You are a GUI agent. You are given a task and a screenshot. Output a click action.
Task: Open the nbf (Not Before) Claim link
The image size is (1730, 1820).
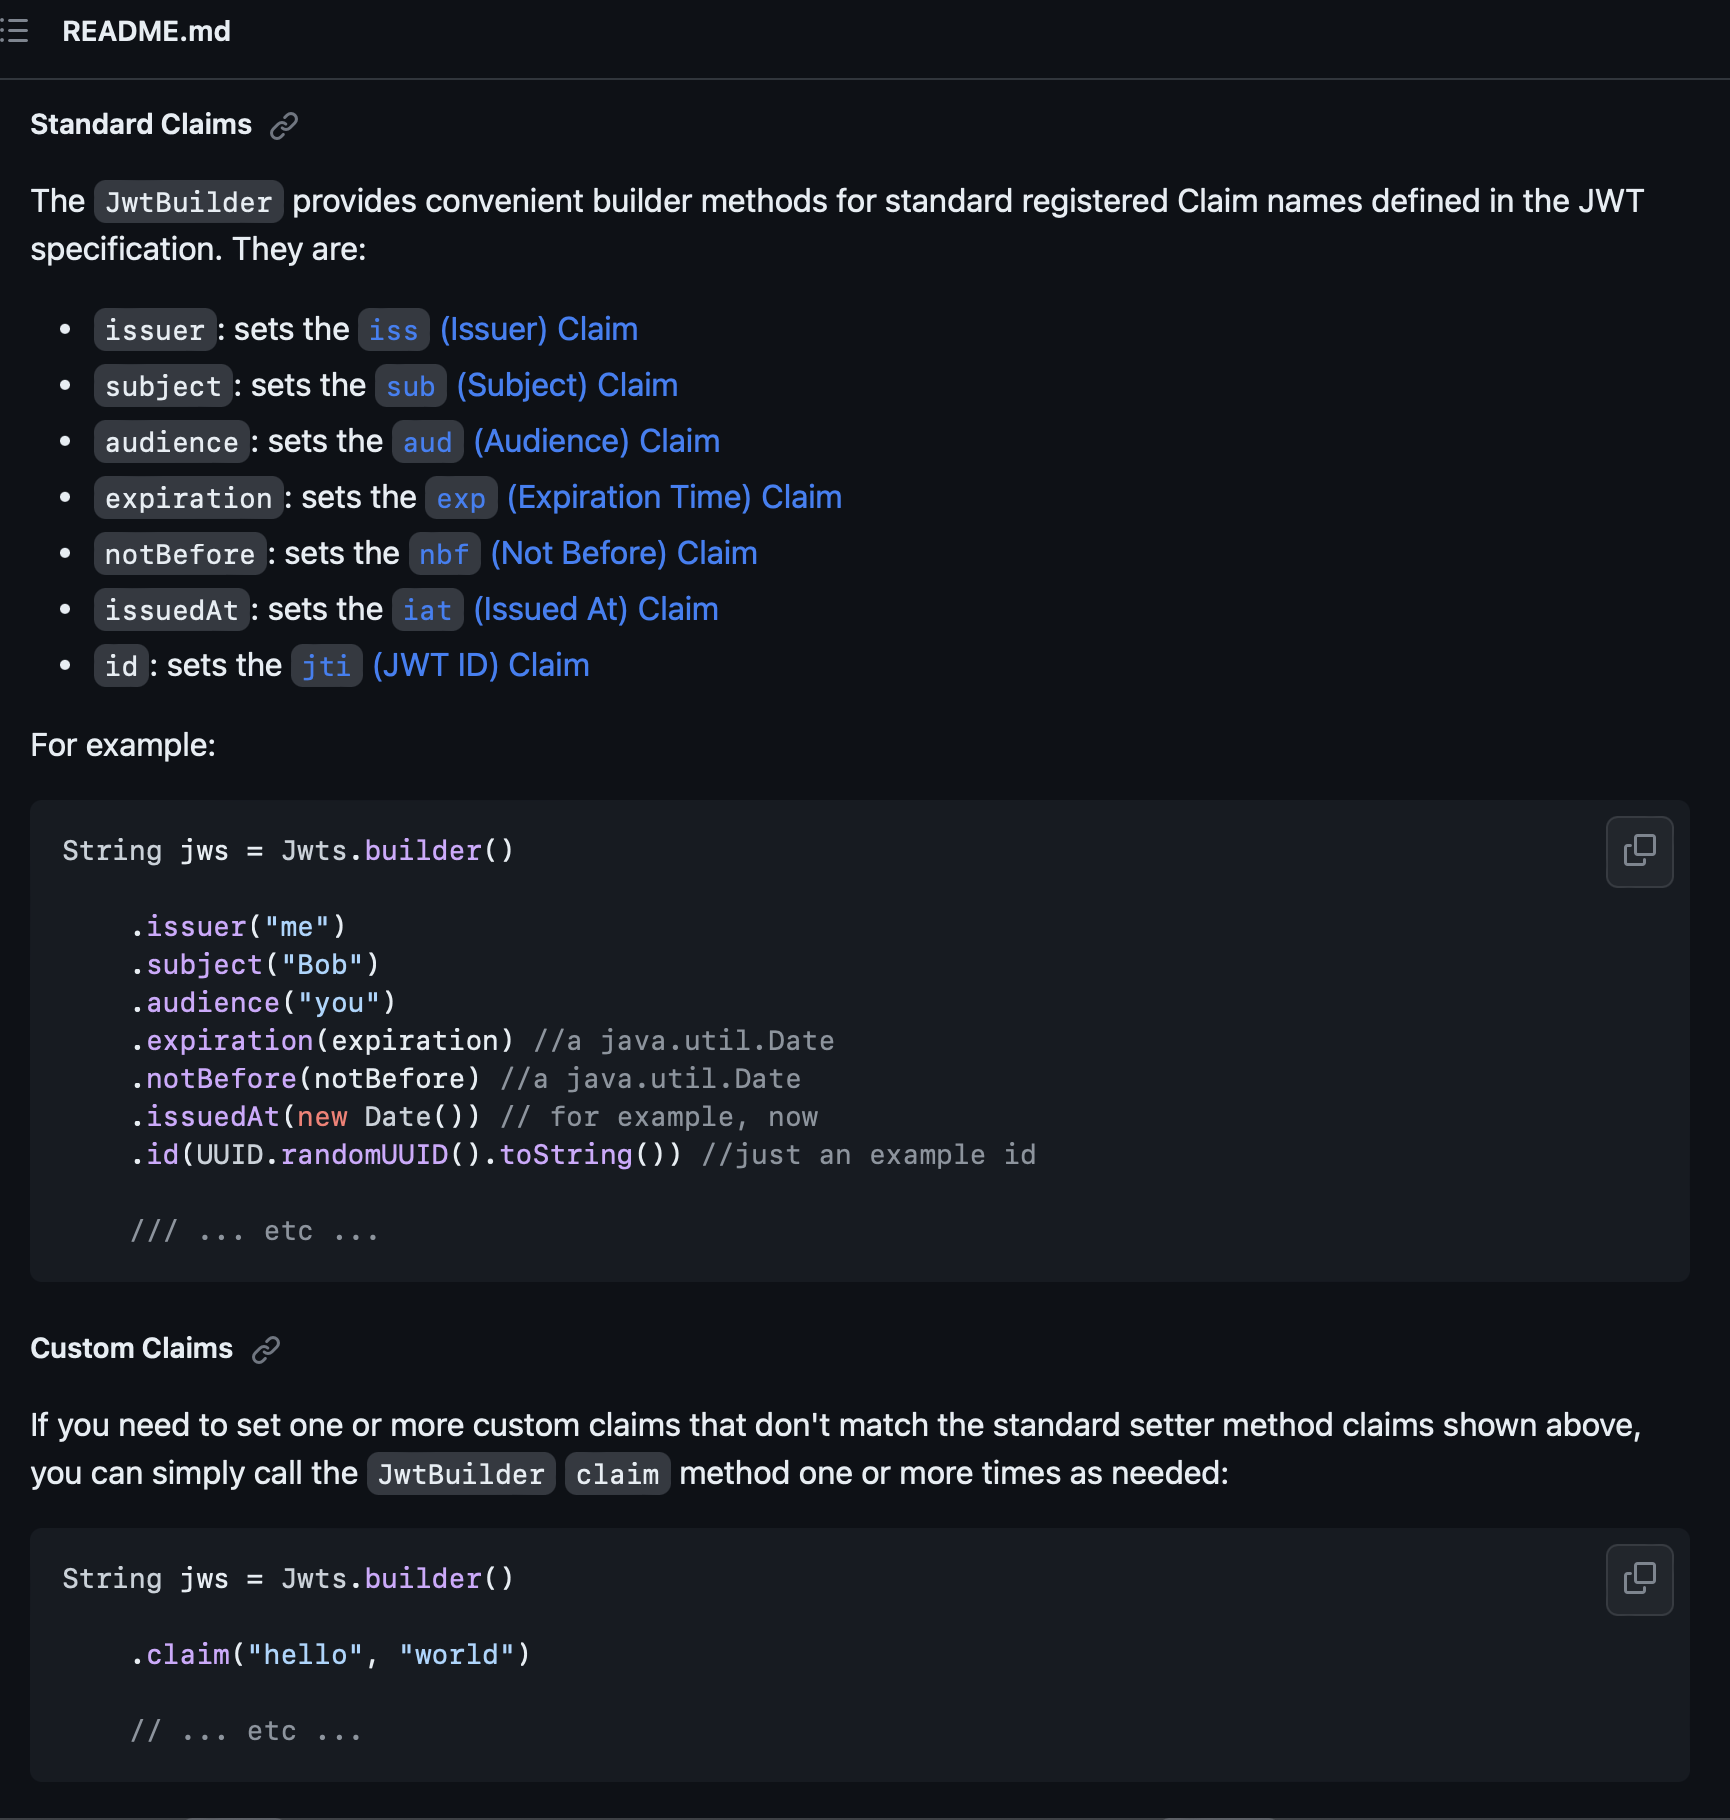583,554
